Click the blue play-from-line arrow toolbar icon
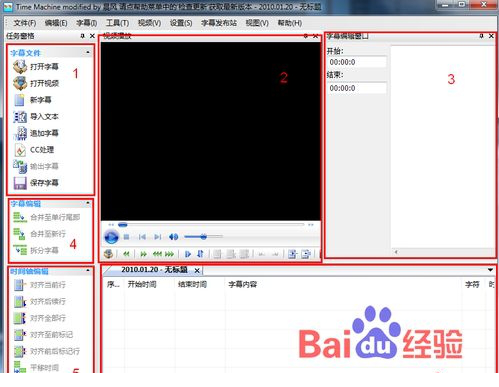 (x=188, y=254)
